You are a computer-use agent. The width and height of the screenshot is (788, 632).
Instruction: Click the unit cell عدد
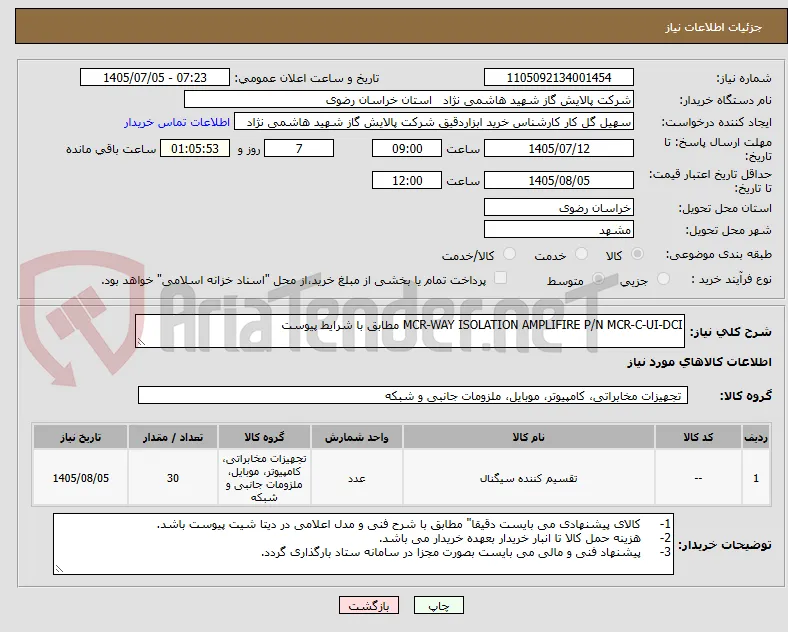coord(357,478)
